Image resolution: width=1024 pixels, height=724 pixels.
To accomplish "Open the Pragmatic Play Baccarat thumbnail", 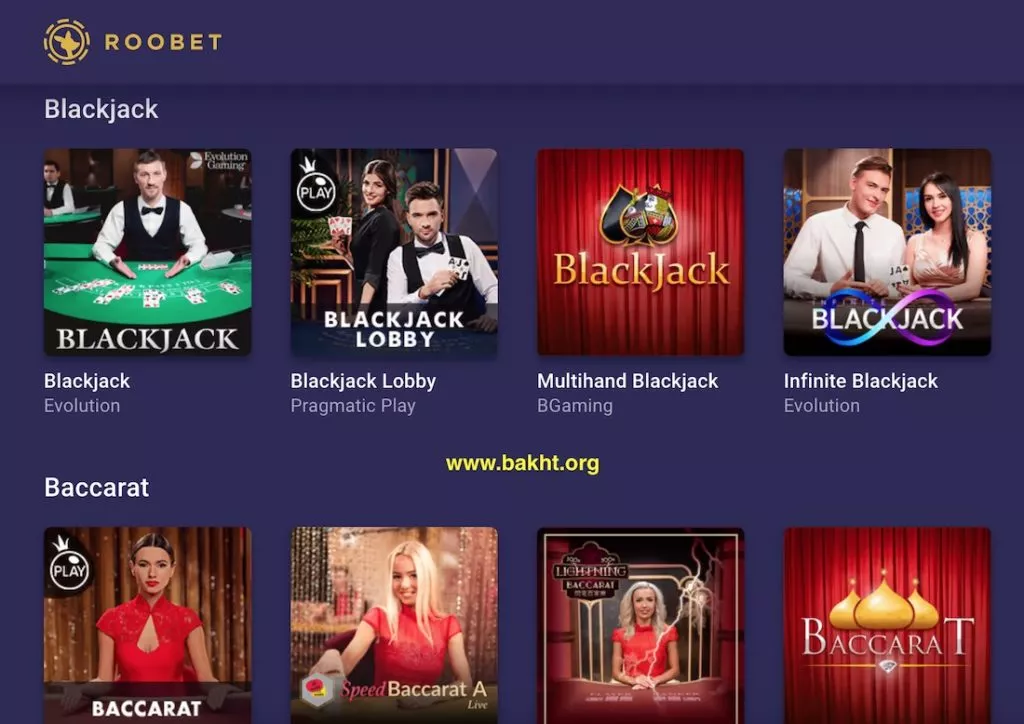I will click(148, 625).
